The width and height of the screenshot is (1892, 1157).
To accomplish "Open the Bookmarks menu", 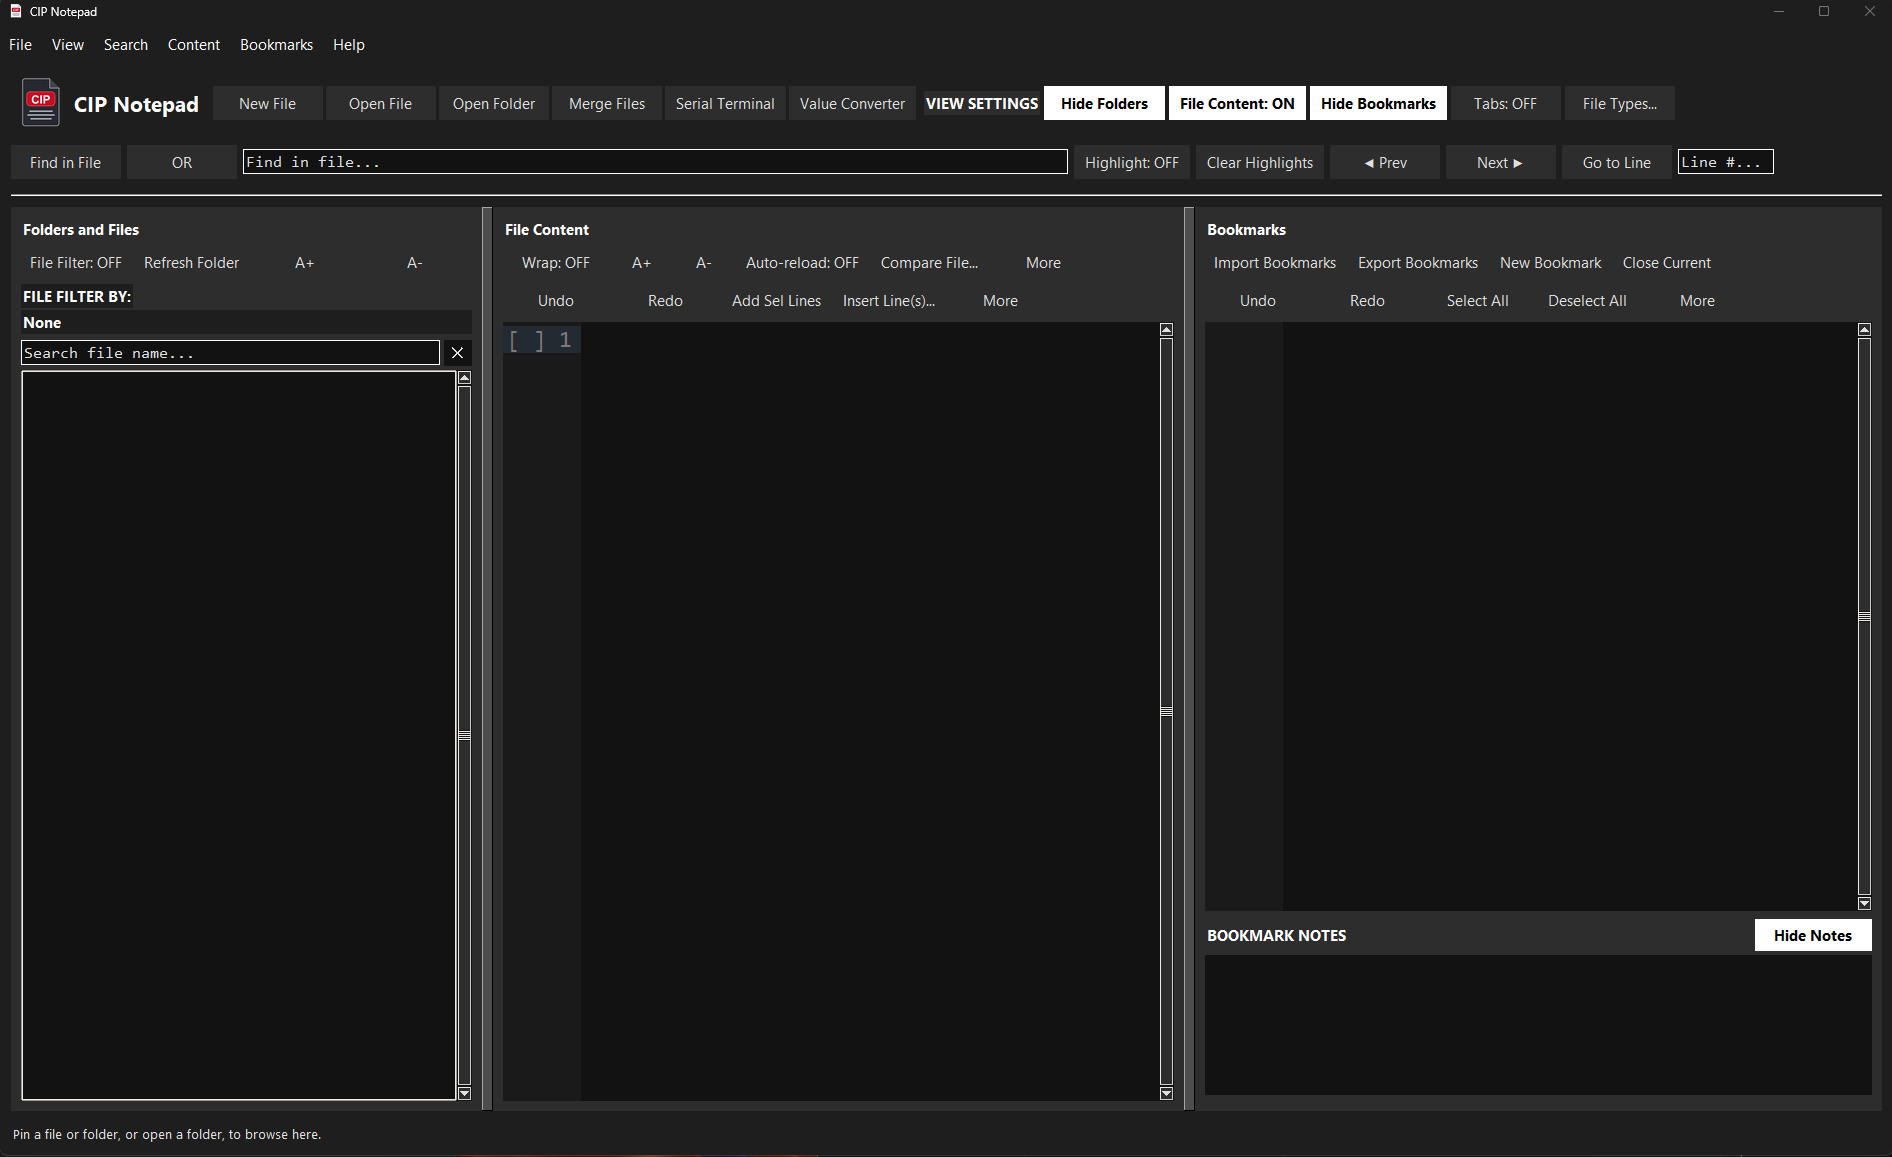I will 276,45.
